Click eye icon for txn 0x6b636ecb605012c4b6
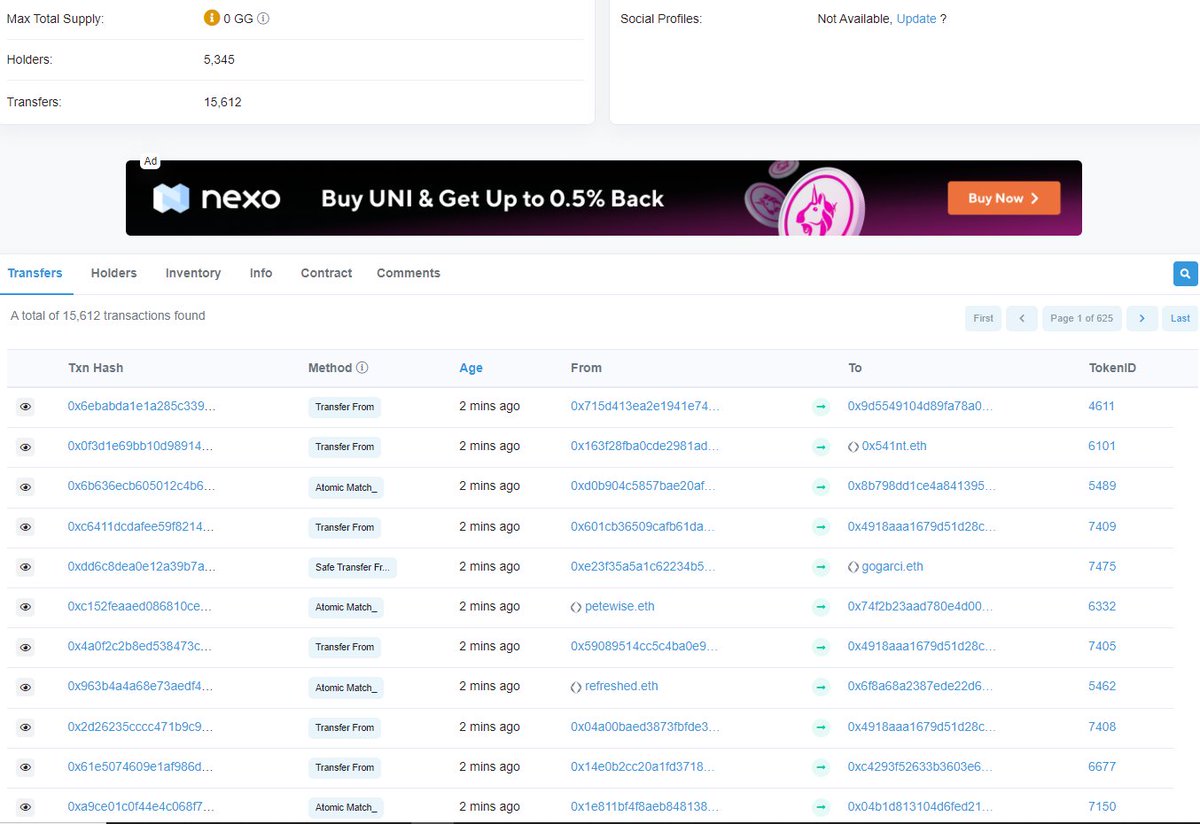 click(26, 487)
